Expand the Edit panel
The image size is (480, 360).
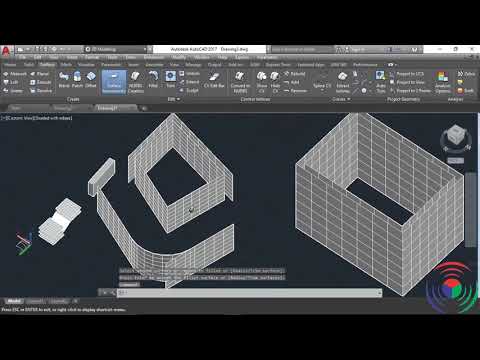coord(174,99)
